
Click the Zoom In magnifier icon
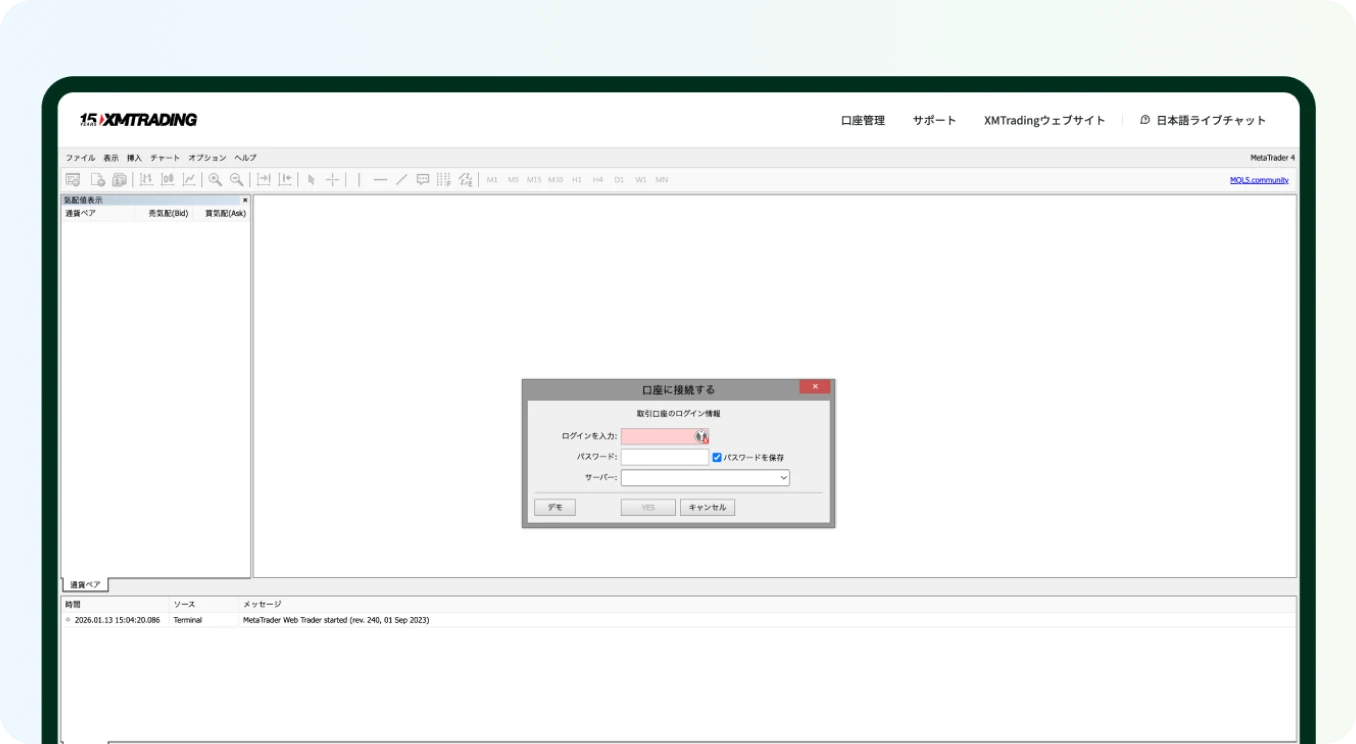(x=215, y=180)
